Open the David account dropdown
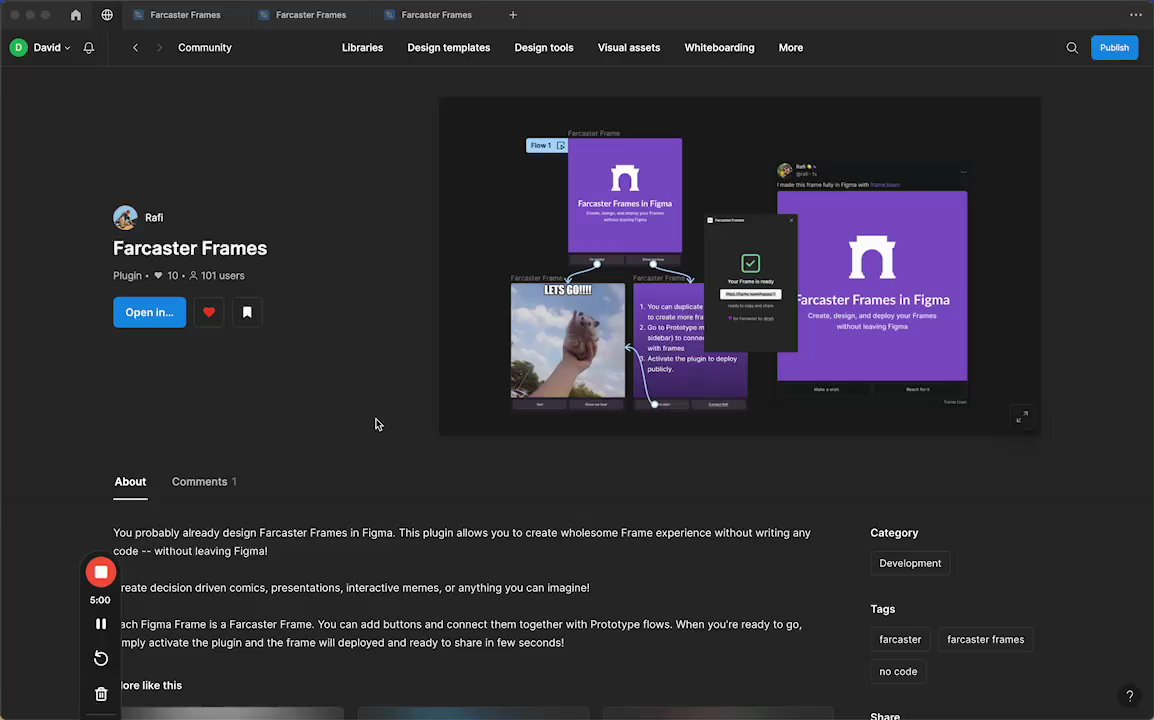The width and height of the screenshot is (1154, 720). point(52,48)
